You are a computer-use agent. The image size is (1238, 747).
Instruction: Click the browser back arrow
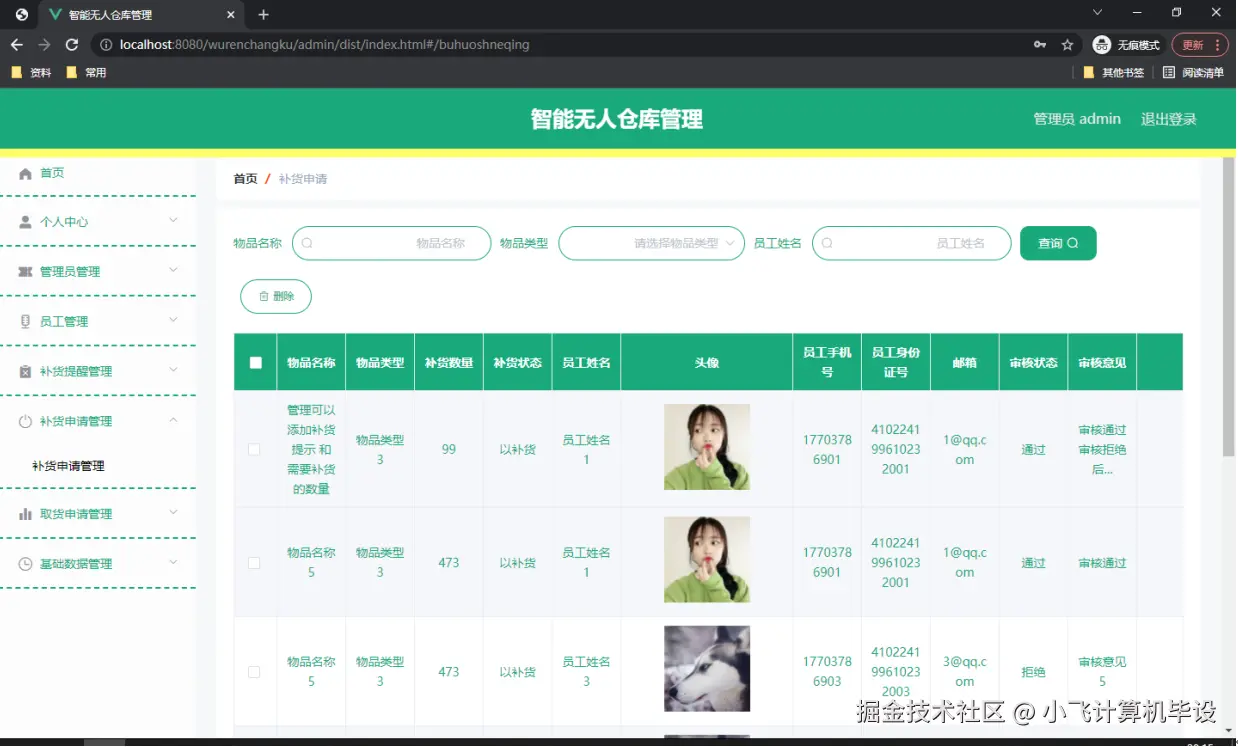click(16, 45)
